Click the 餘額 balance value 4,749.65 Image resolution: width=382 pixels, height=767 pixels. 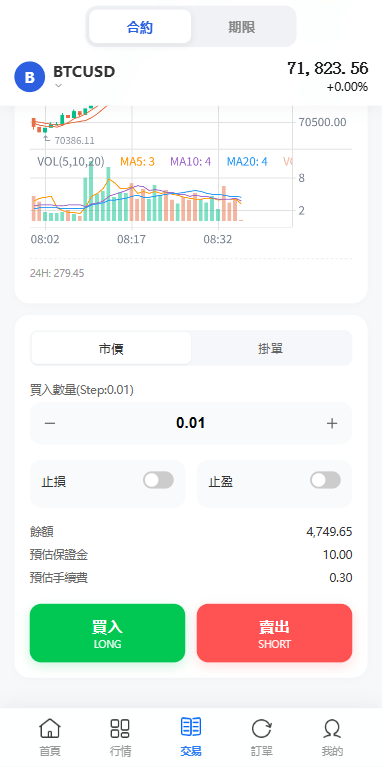329,532
